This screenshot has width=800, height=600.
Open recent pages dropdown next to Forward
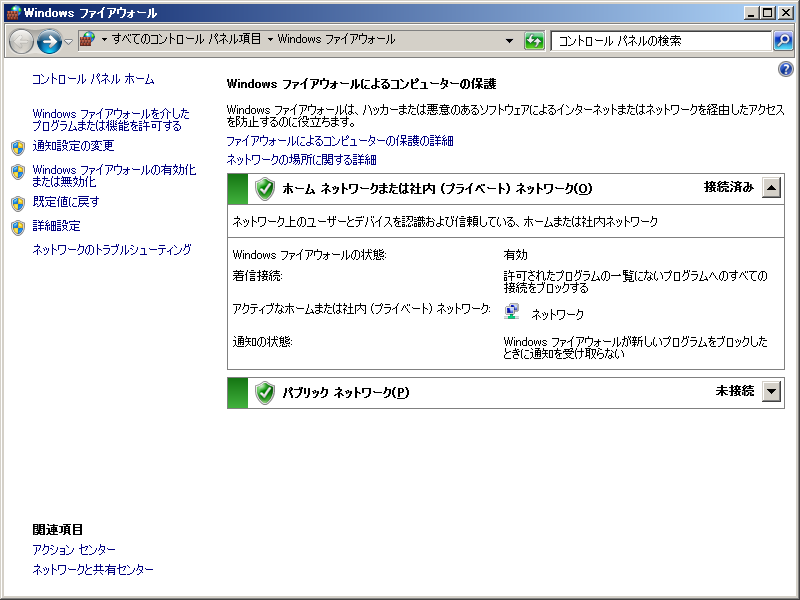tap(68, 42)
